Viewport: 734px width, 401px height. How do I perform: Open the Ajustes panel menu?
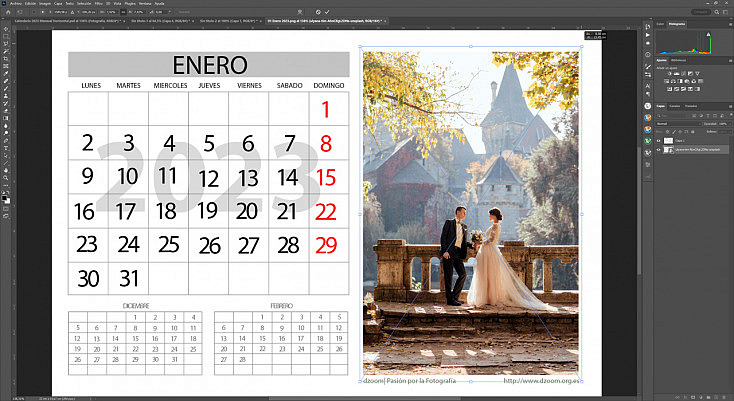pos(730,61)
